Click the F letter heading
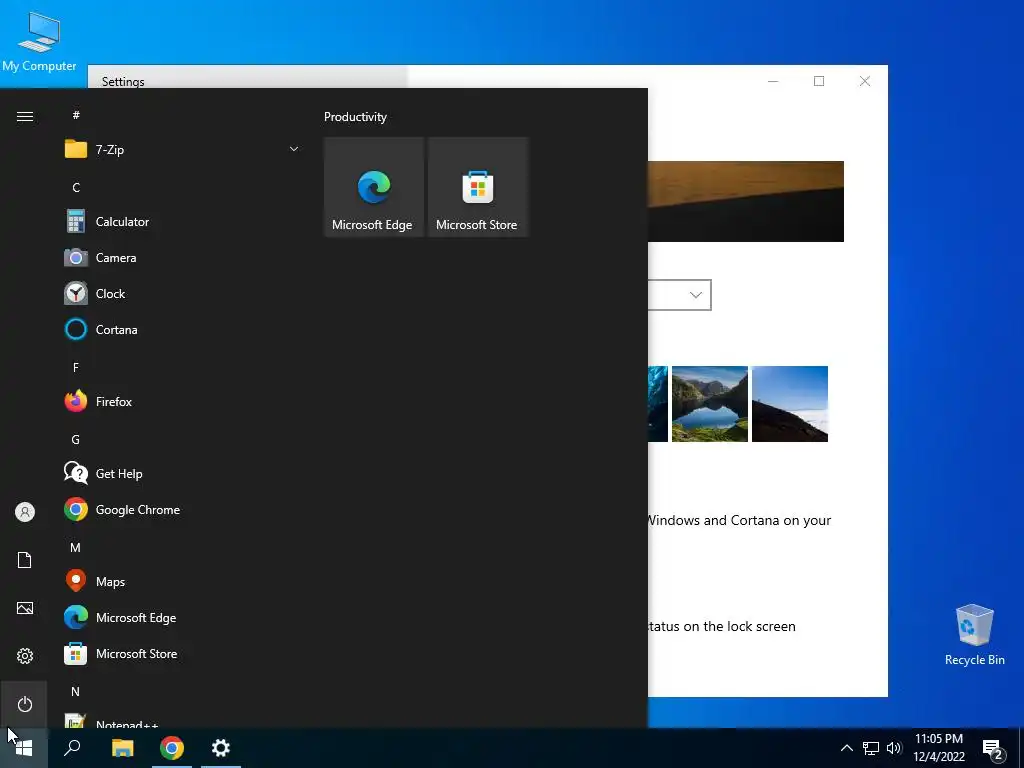1024x768 pixels. click(76, 367)
